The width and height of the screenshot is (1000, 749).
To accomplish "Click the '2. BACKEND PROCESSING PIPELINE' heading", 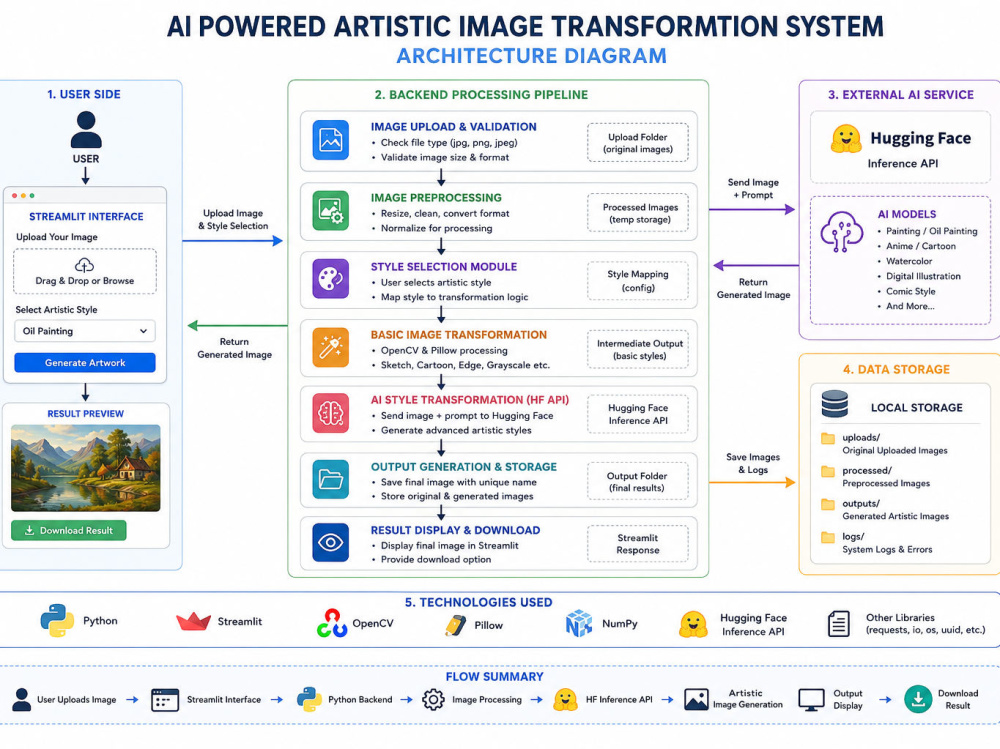I will [481, 94].
